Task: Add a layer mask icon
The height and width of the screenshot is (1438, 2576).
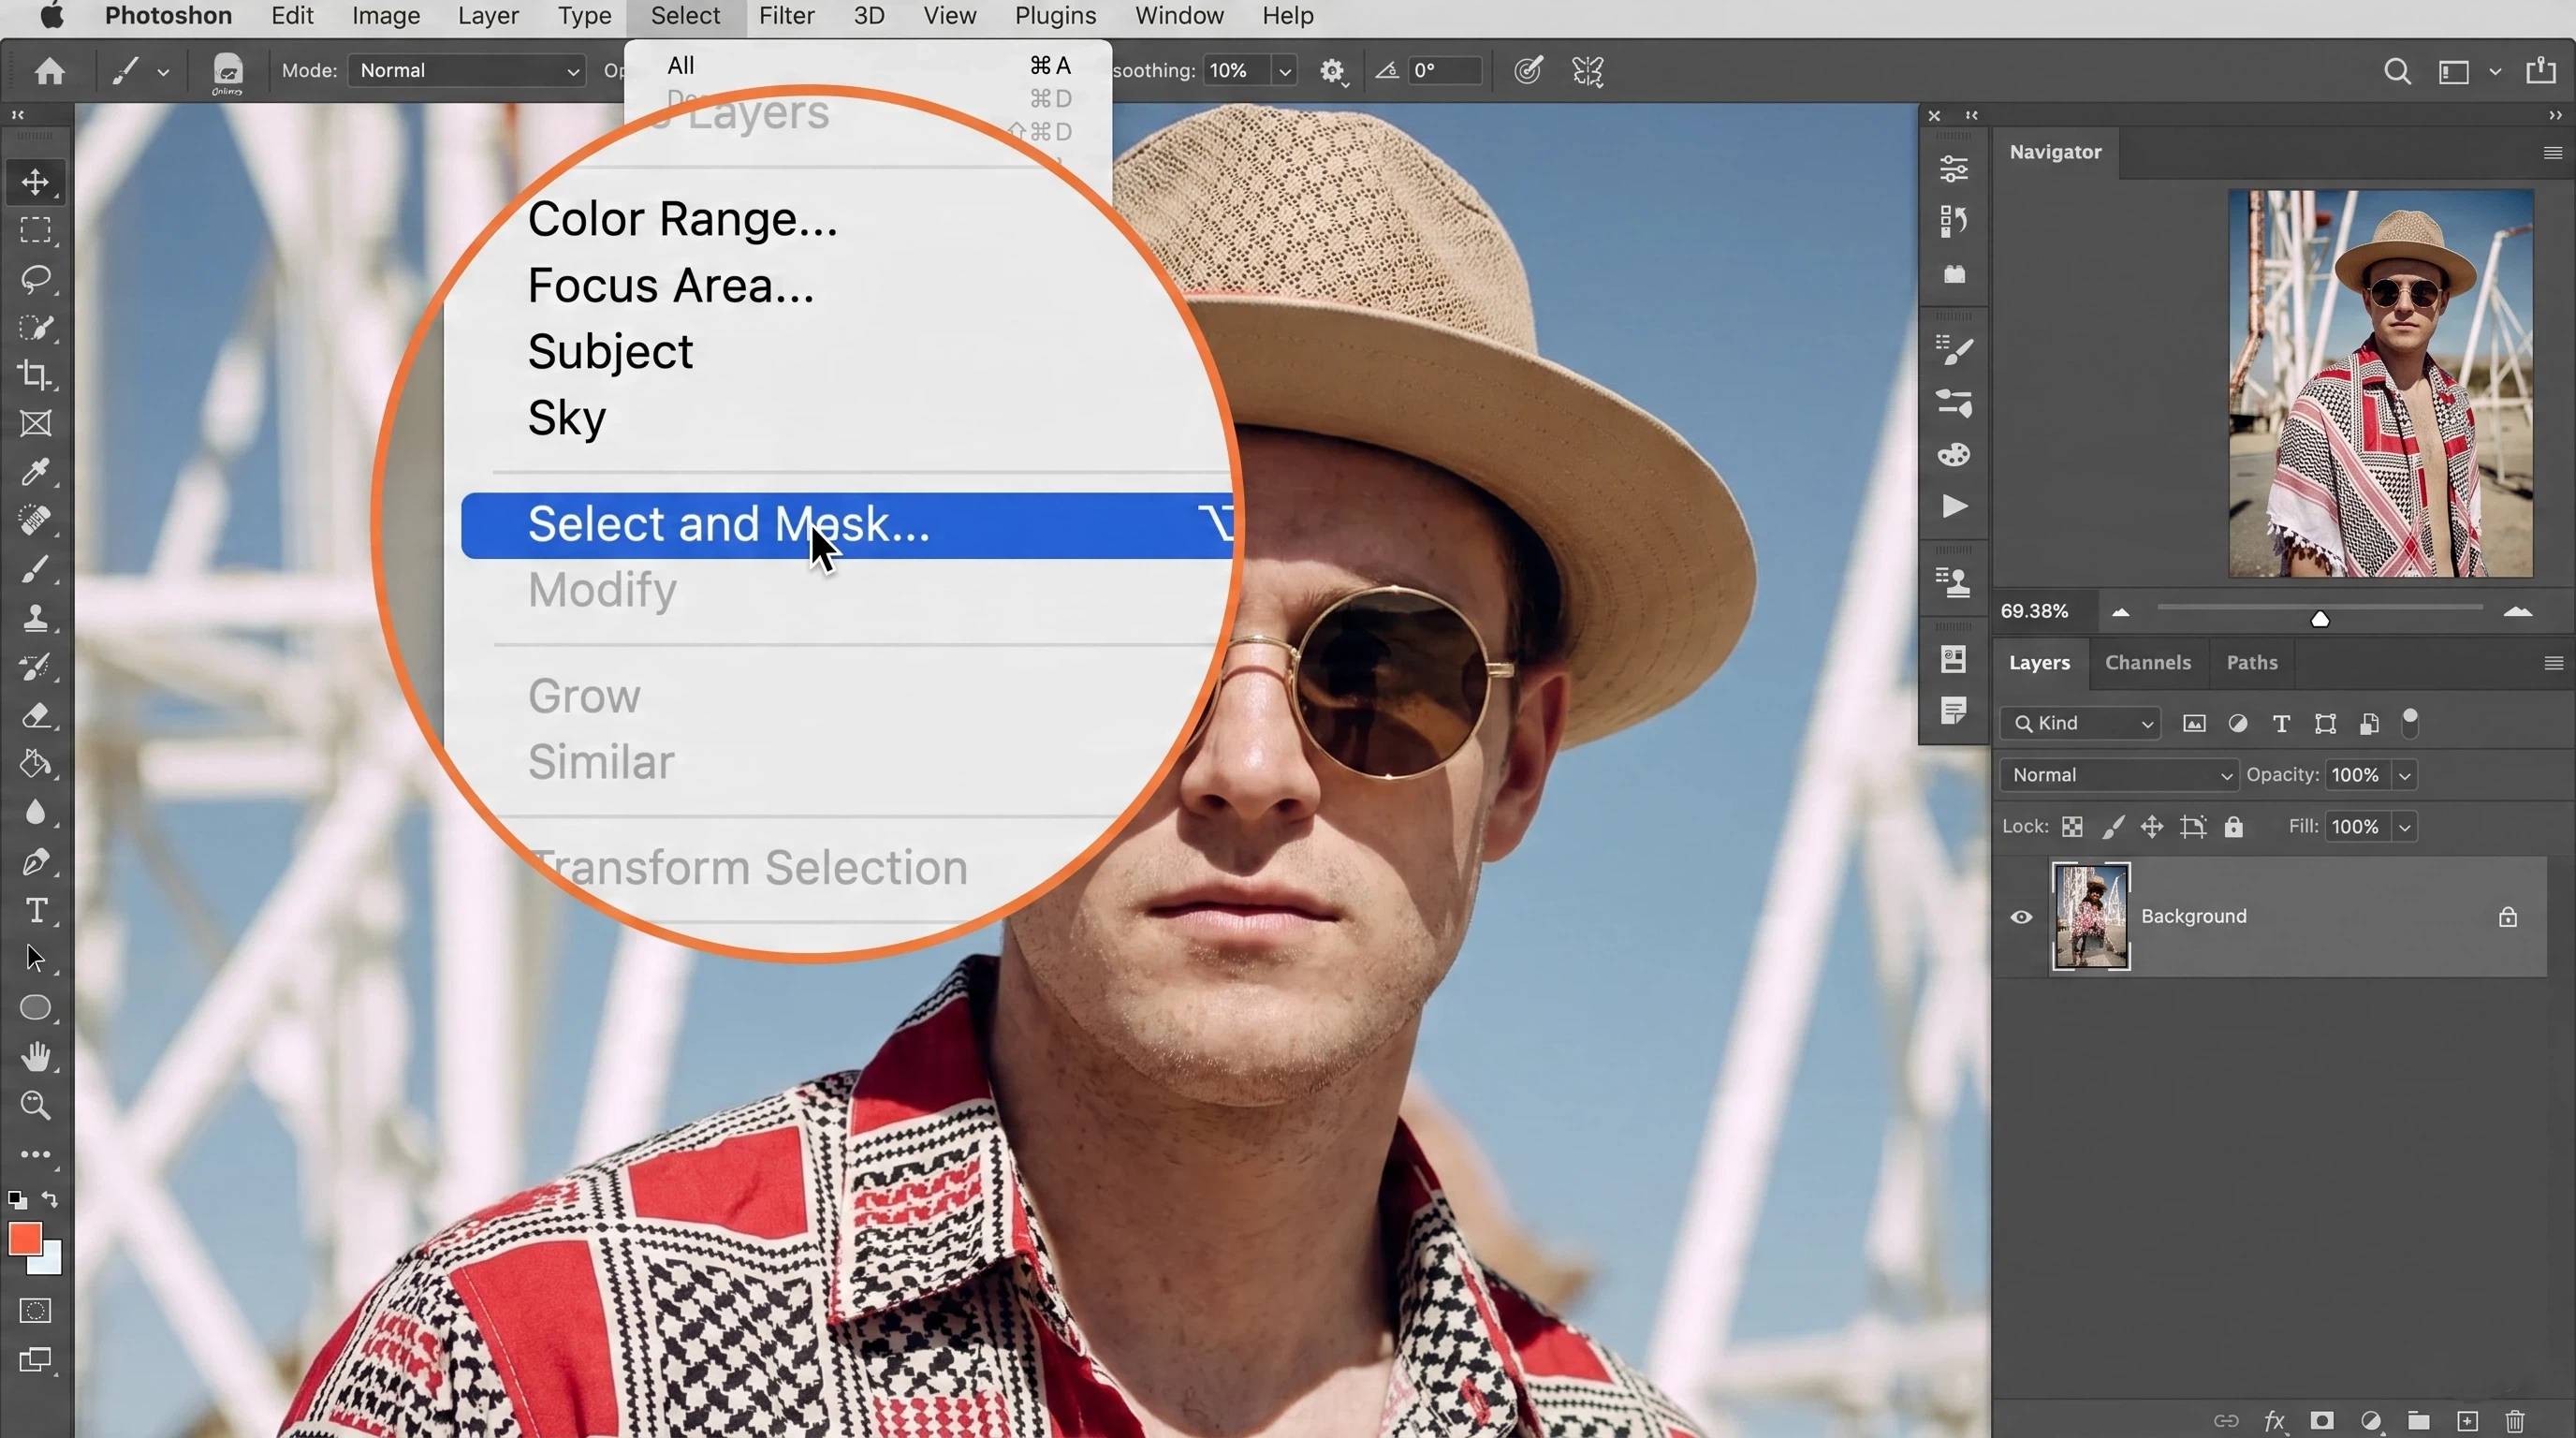Action: tap(2322, 1420)
